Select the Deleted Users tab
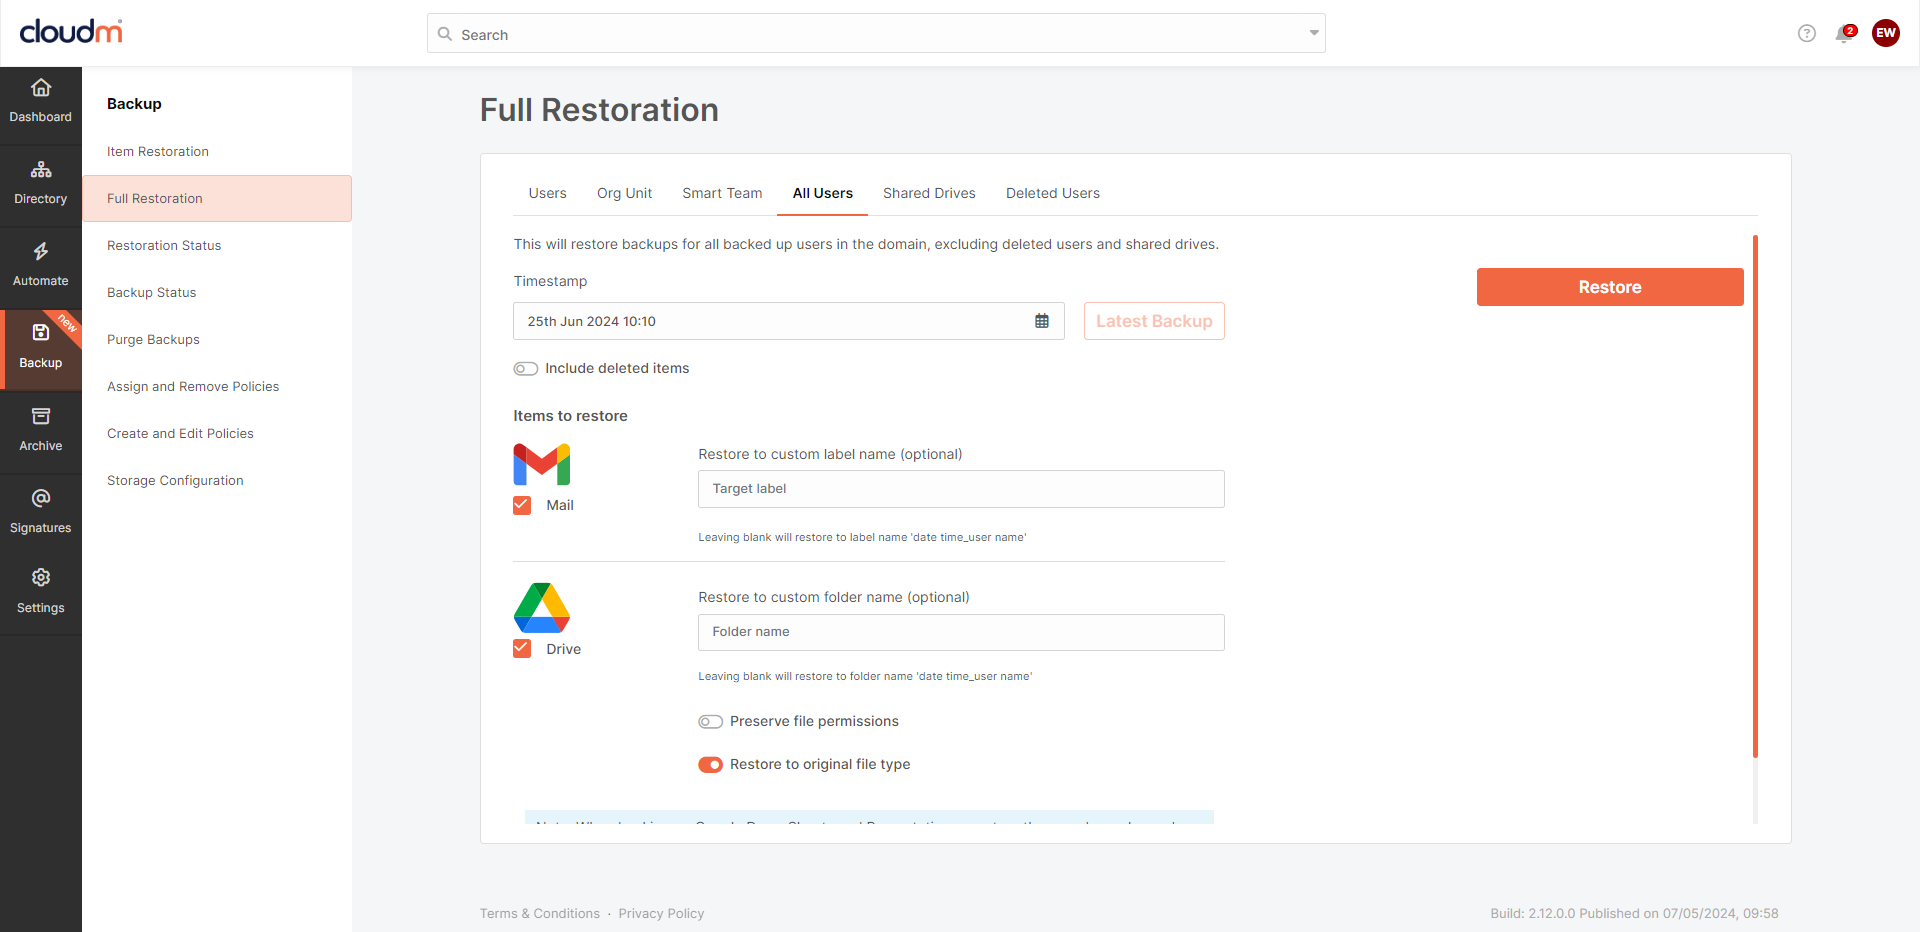The height and width of the screenshot is (932, 1920). click(1052, 193)
